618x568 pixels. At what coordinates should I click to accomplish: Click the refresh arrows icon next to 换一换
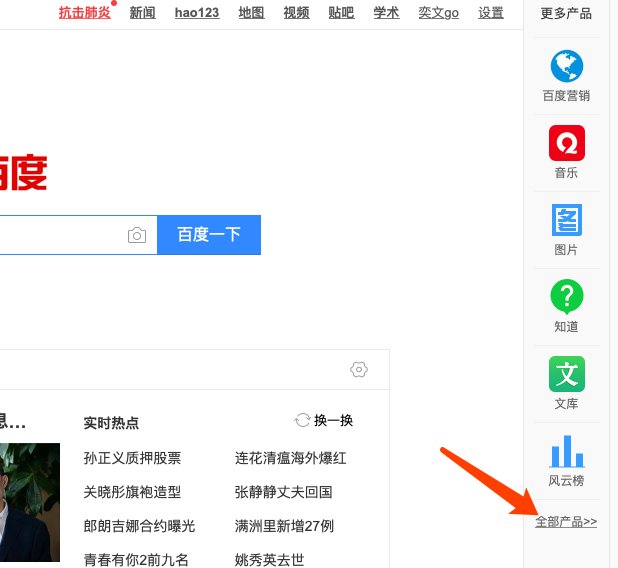point(302,420)
